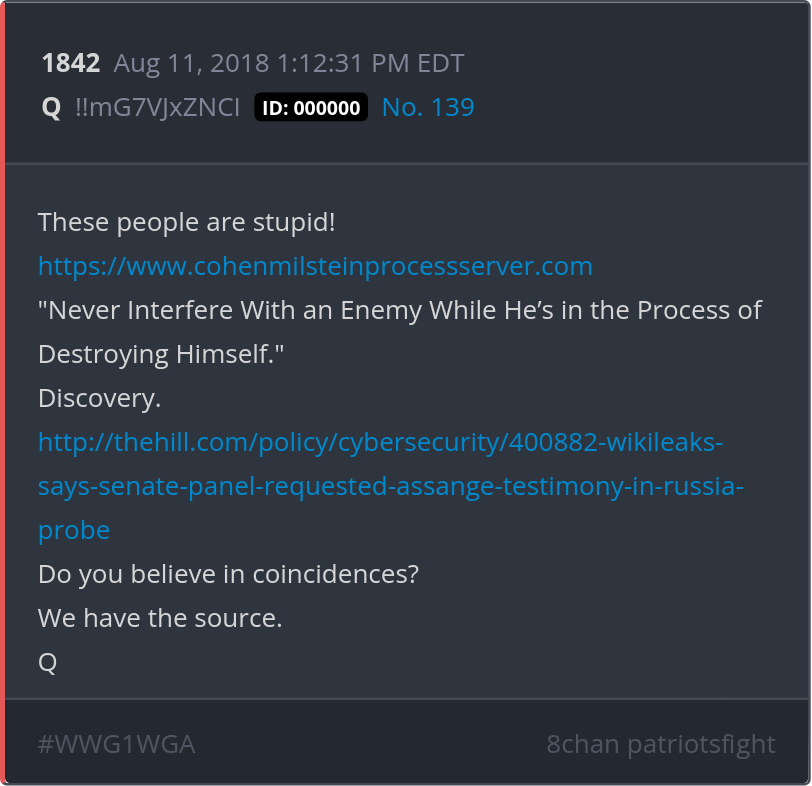Open the thehill.com cybersecurity article link
This screenshot has height=786, width=812.
point(380,442)
